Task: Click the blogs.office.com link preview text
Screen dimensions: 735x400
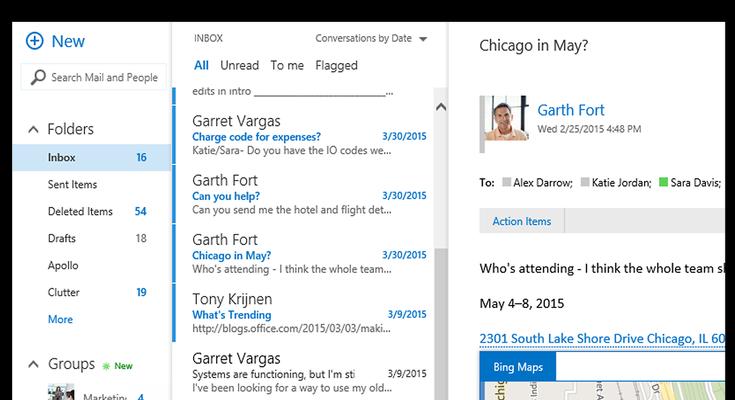Action: (x=291, y=328)
